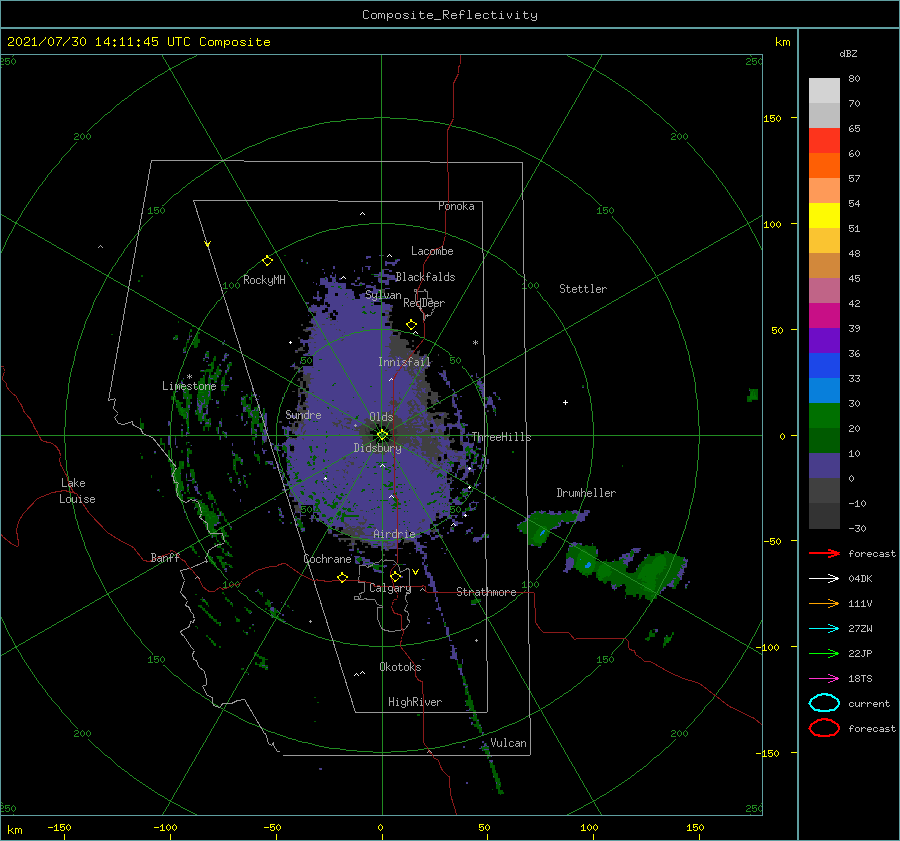This screenshot has height=841, width=900.
Task: Click the Didsbury city label
Action: point(377,448)
